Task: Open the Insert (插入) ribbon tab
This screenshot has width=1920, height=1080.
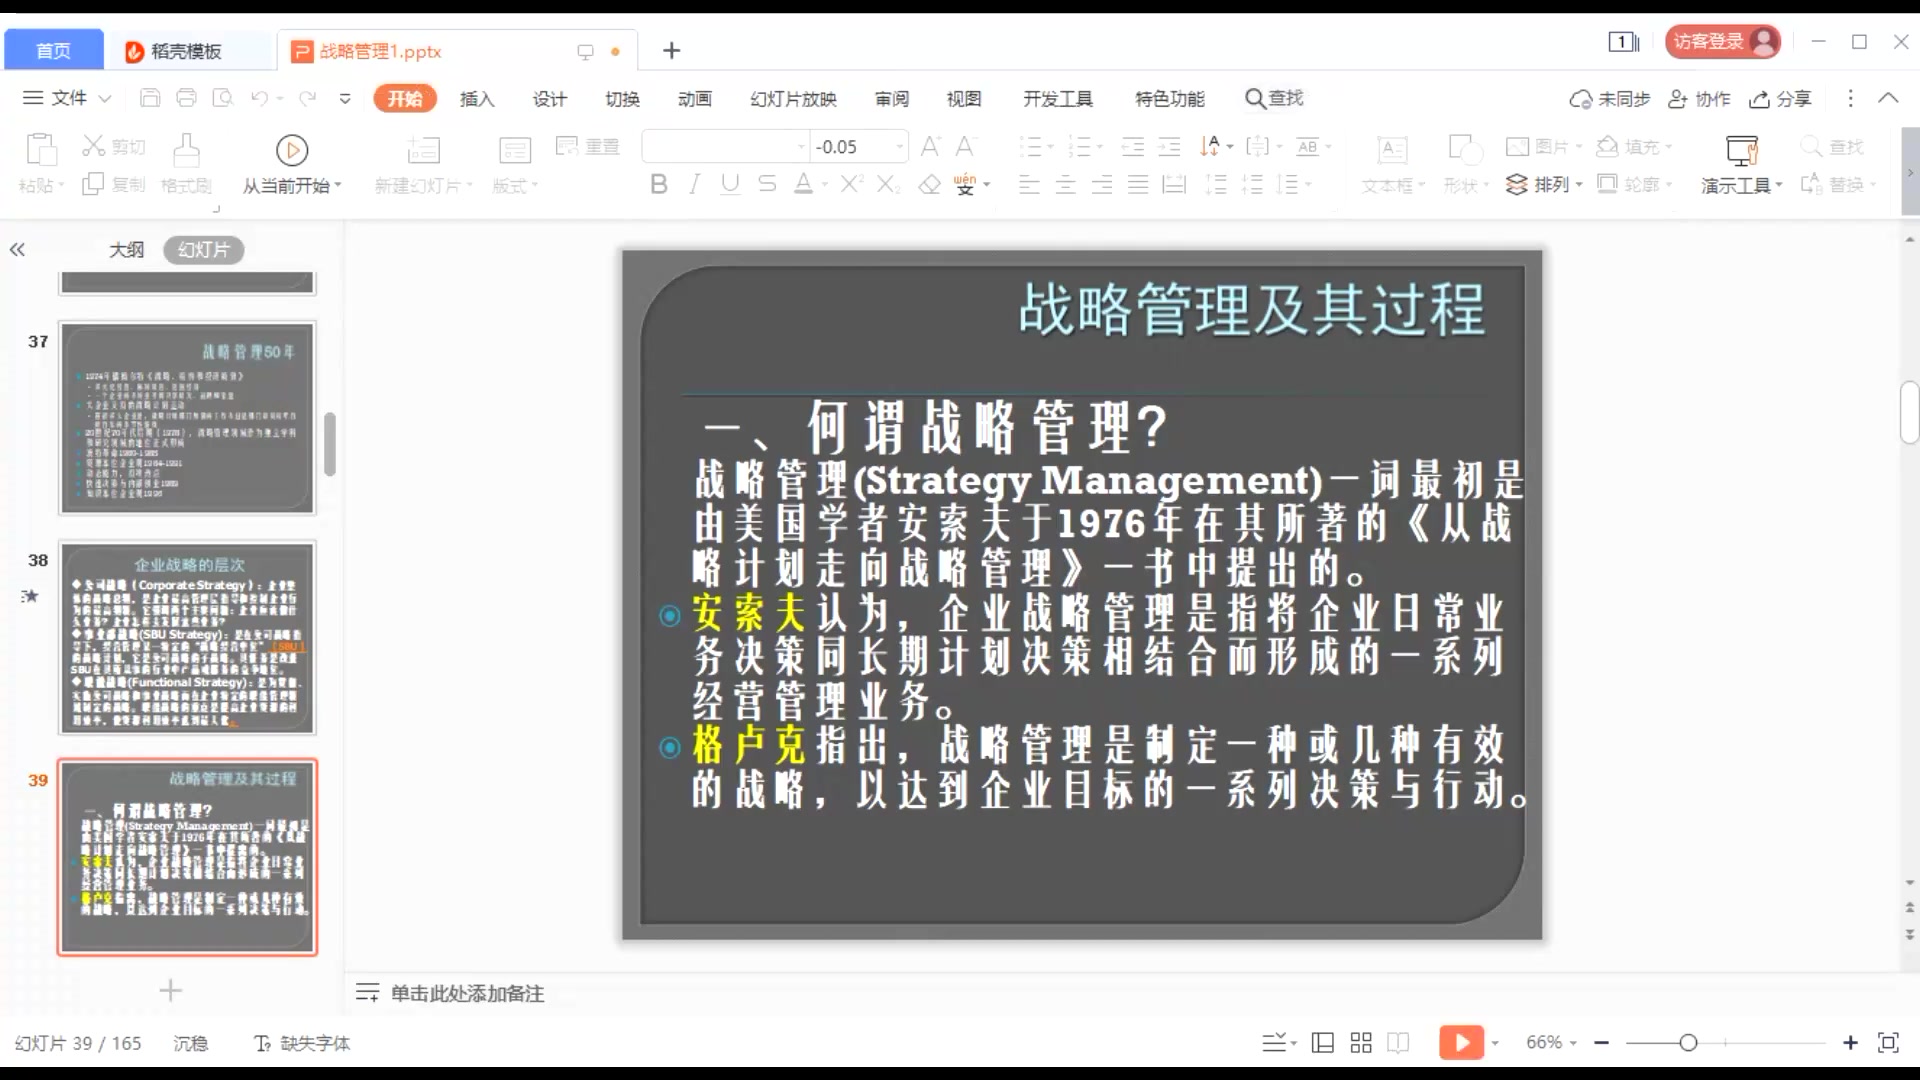Action: tap(477, 99)
